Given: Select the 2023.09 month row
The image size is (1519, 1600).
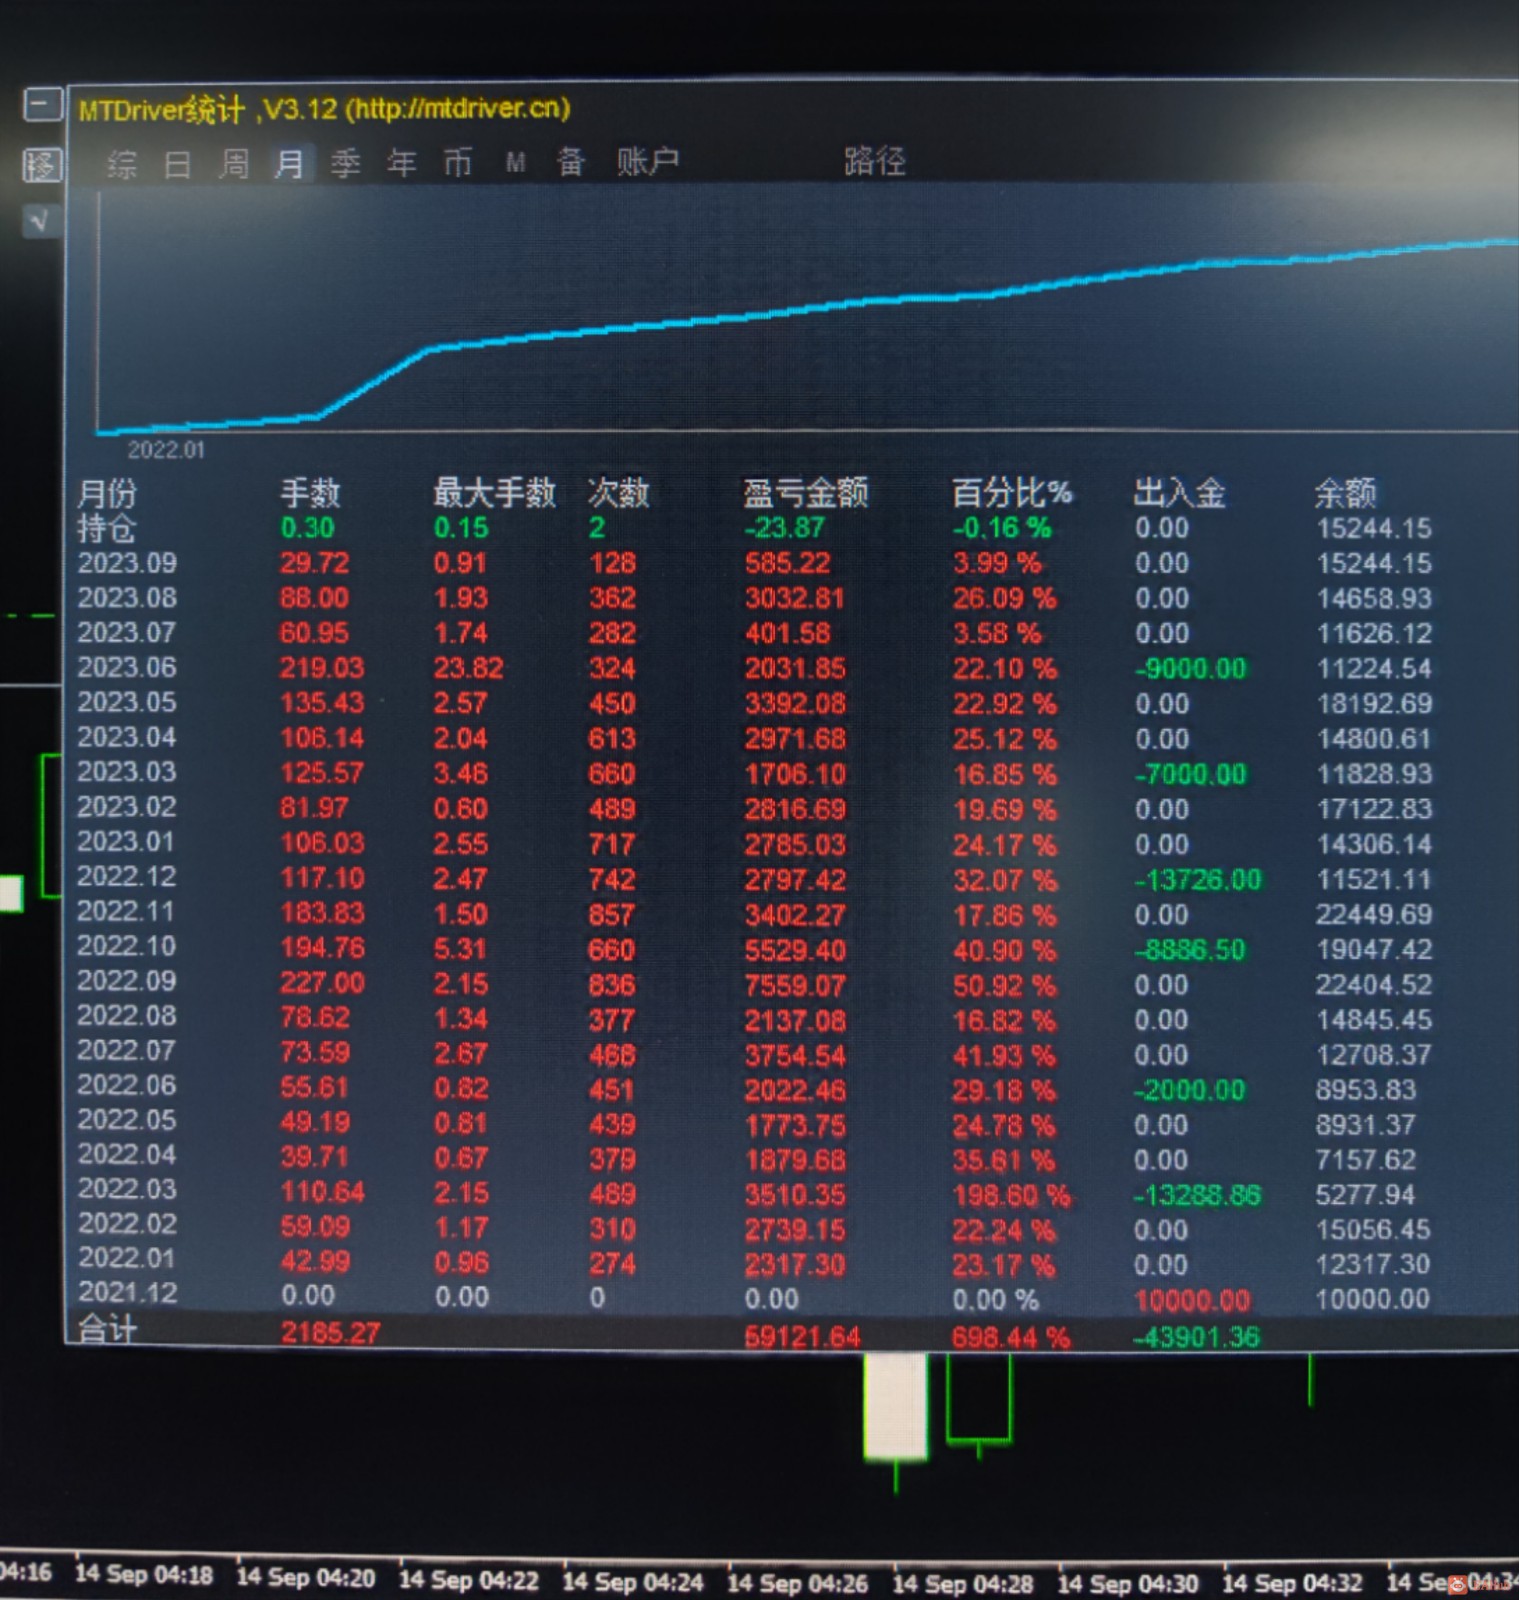Looking at the screenshot, I should click(755, 563).
